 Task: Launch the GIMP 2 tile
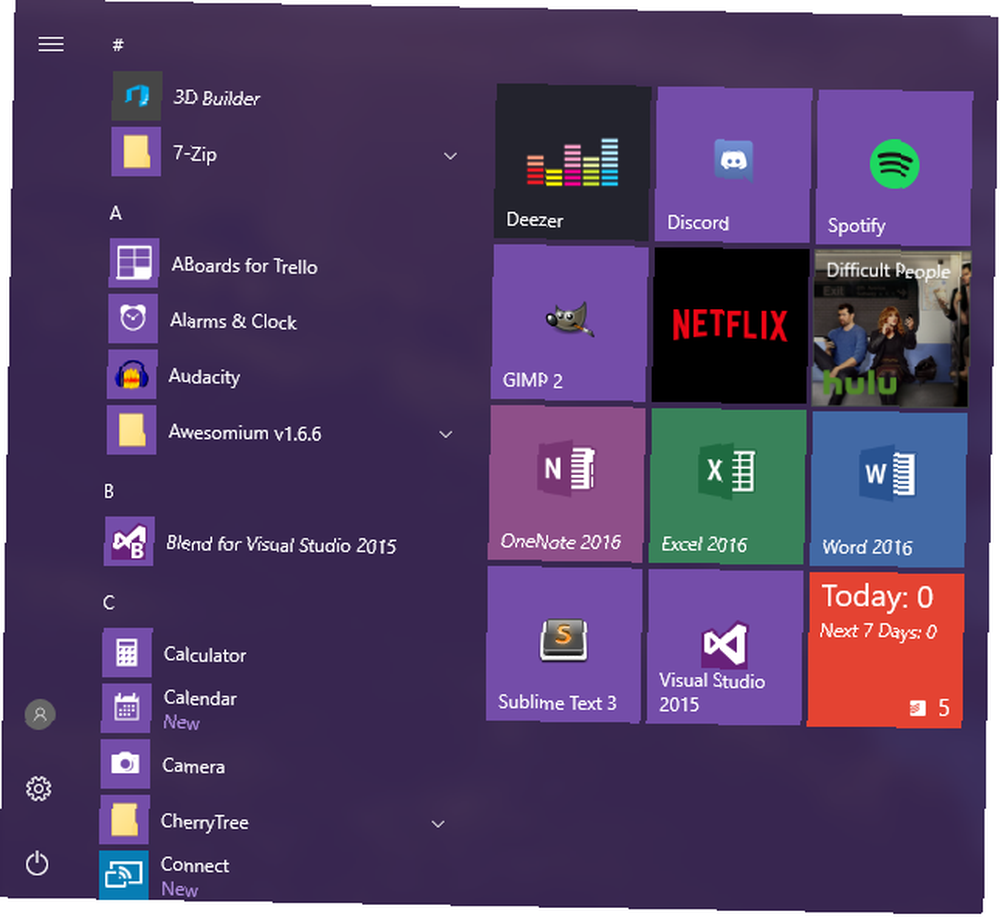[569, 323]
